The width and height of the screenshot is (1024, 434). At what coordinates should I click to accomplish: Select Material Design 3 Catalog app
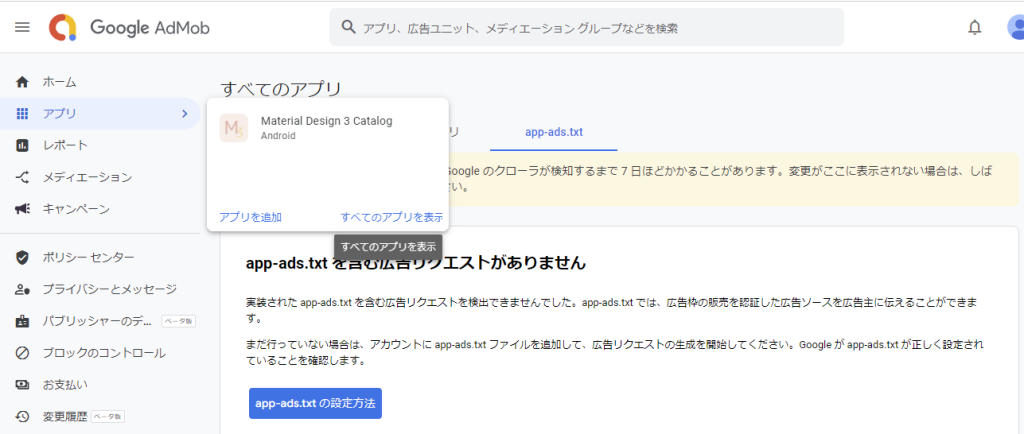point(326,128)
